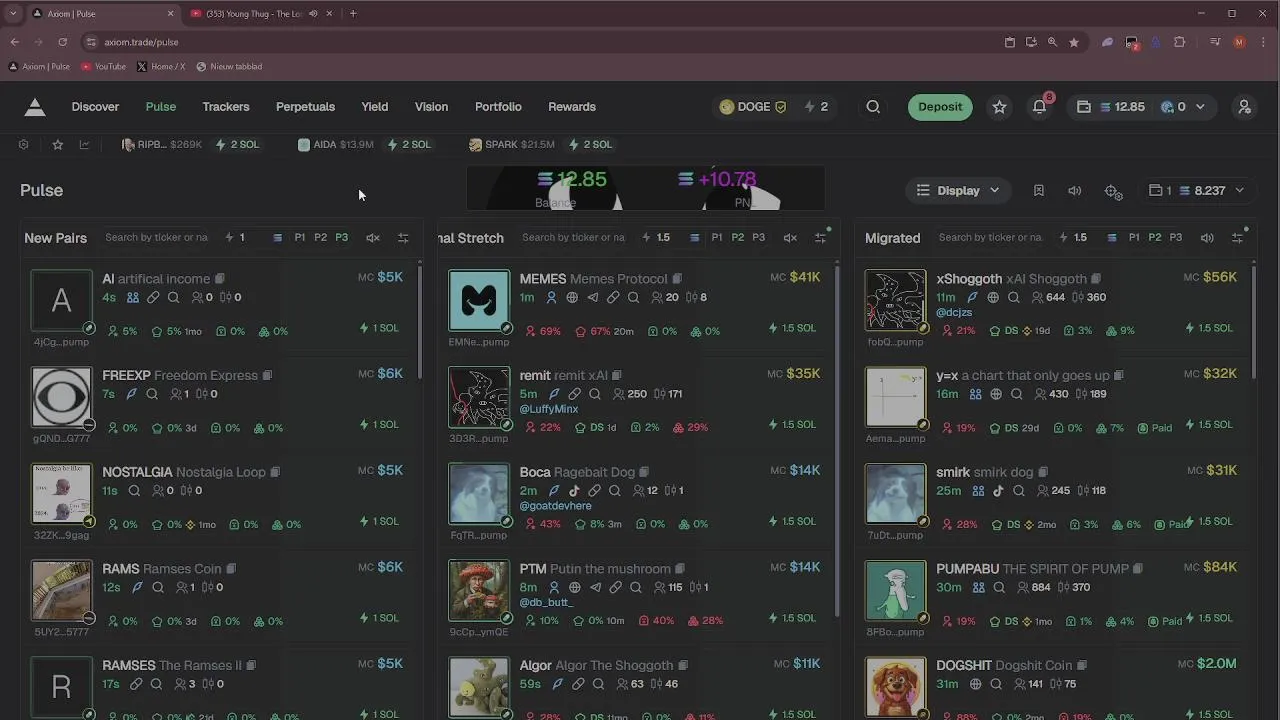Copy the AI artifical income token name
Screen dimensions: 1280x720
click(x=220, y=279)
